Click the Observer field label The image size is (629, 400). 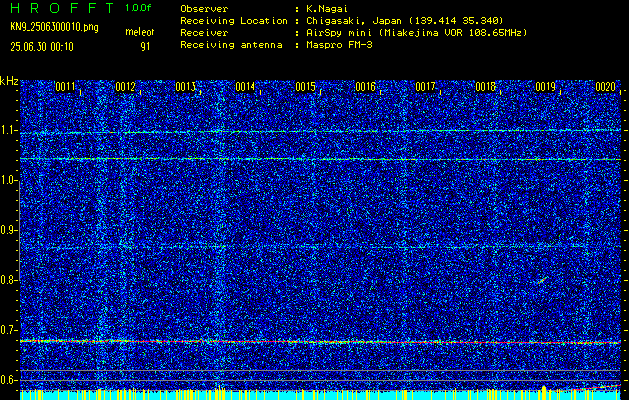(204, 9)
